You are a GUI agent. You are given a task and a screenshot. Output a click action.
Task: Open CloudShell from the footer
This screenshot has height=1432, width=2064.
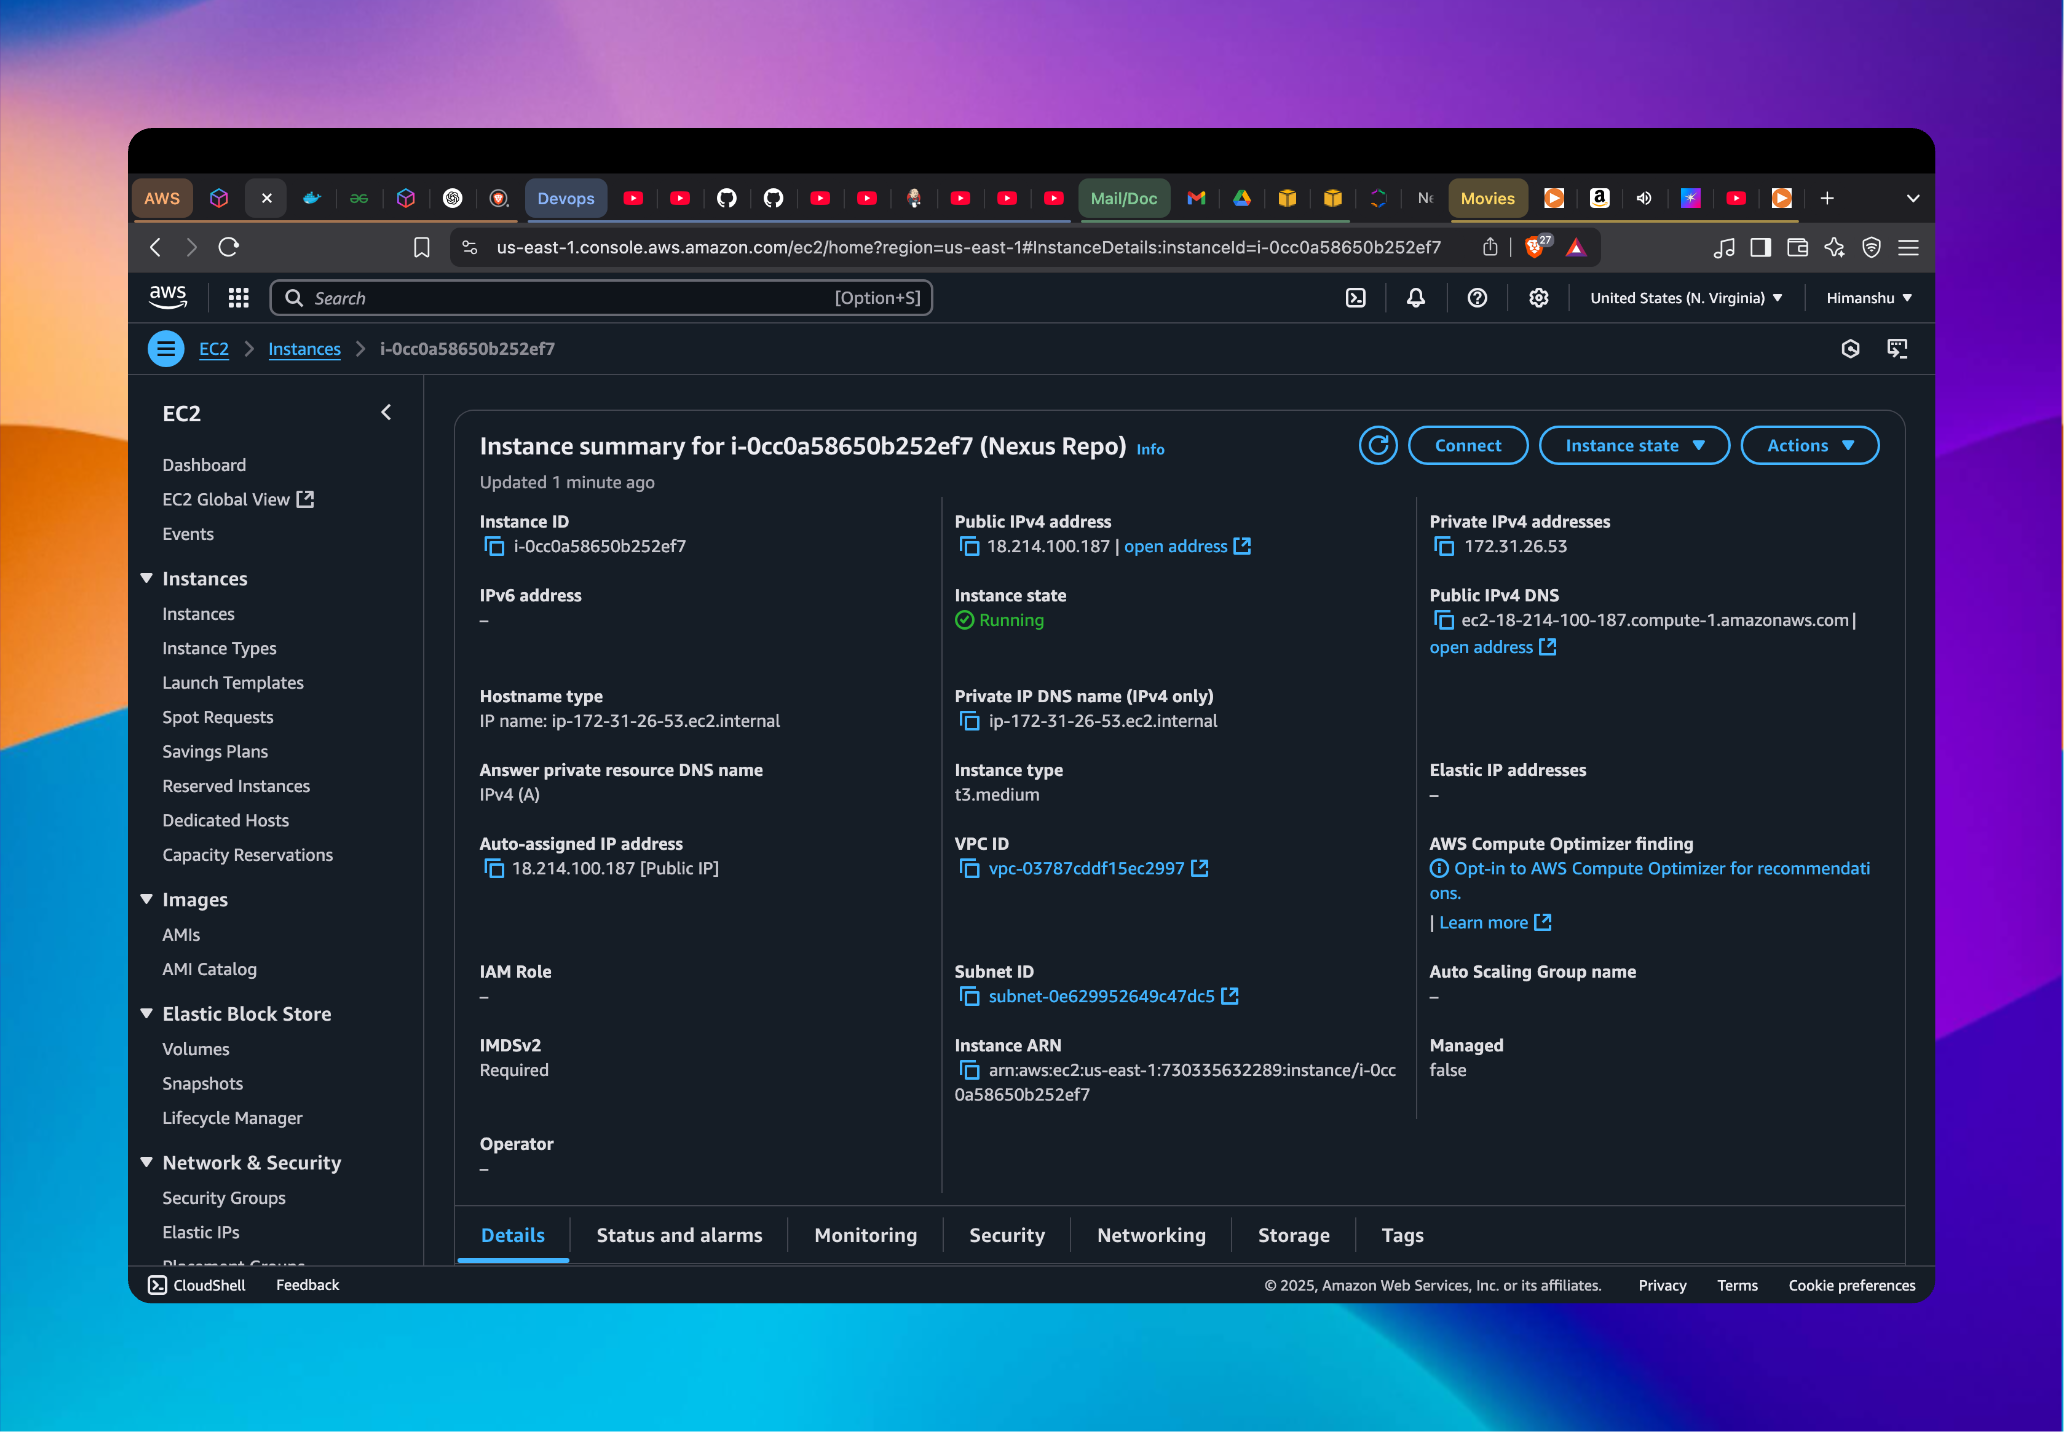tap(197, 1285)
